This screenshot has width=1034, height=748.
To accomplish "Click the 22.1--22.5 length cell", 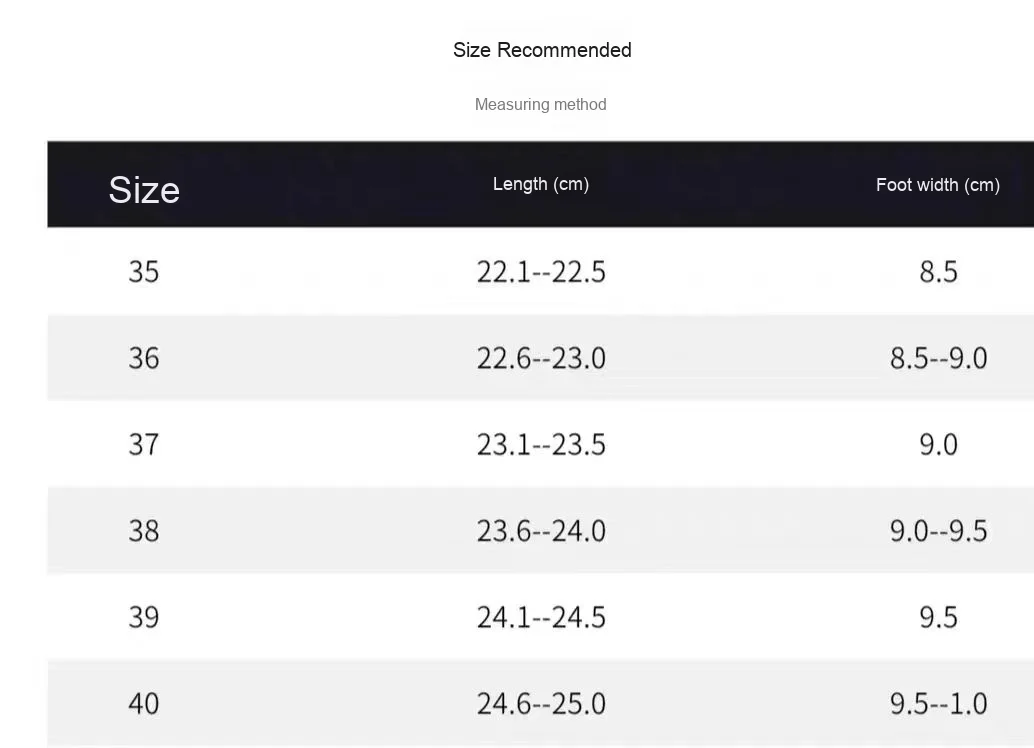I will (x=541, y=272).
